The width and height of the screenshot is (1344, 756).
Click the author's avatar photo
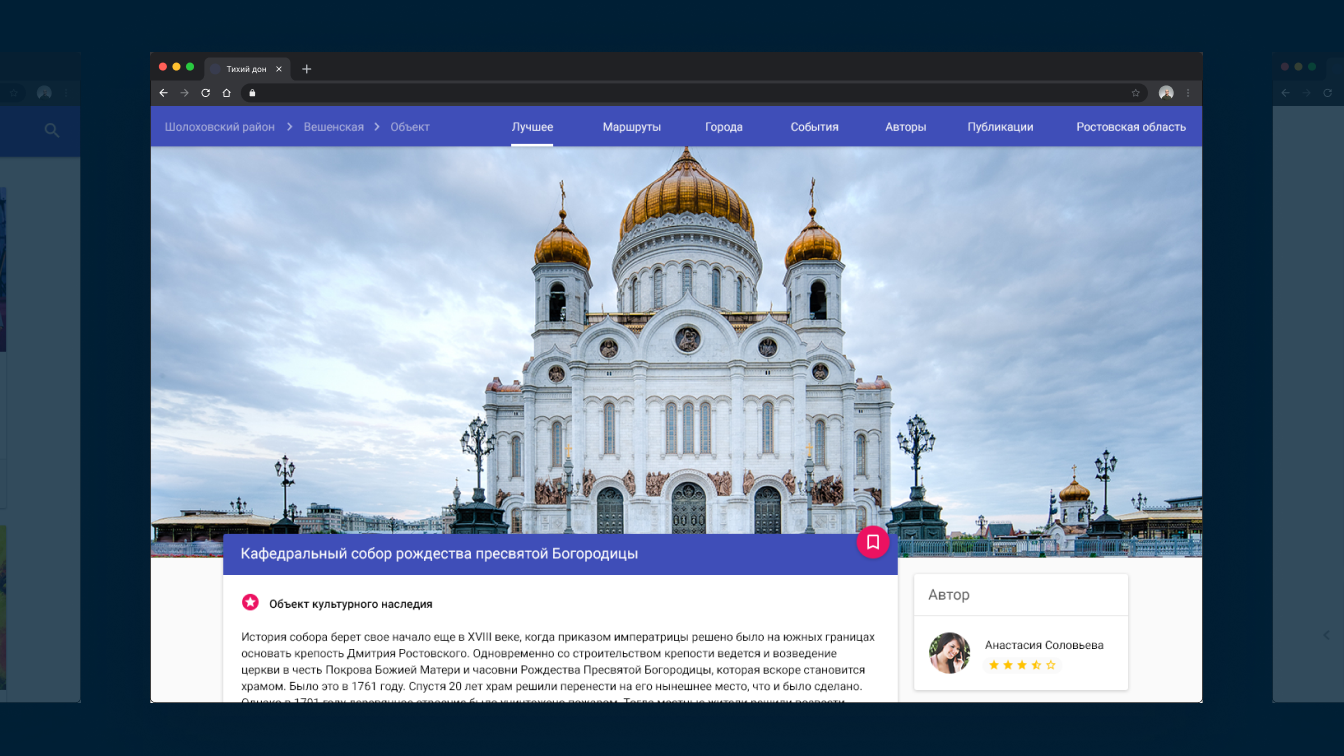click(x=949, y=653)
